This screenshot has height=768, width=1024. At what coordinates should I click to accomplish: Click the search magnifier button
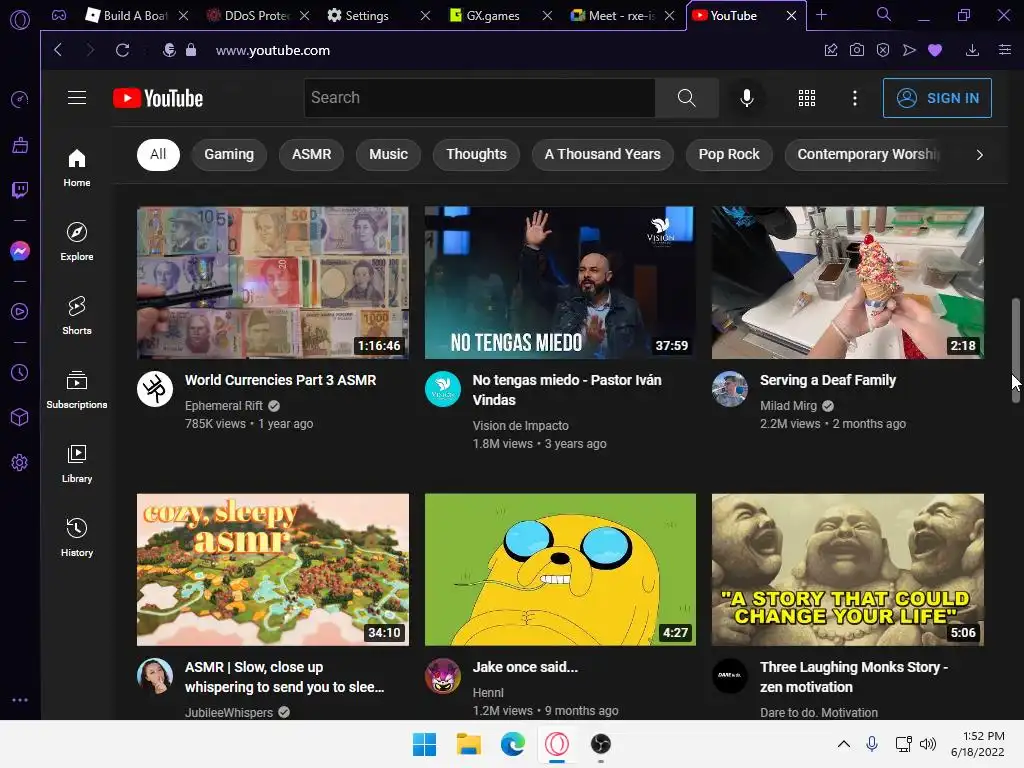(x=686, y=98)
